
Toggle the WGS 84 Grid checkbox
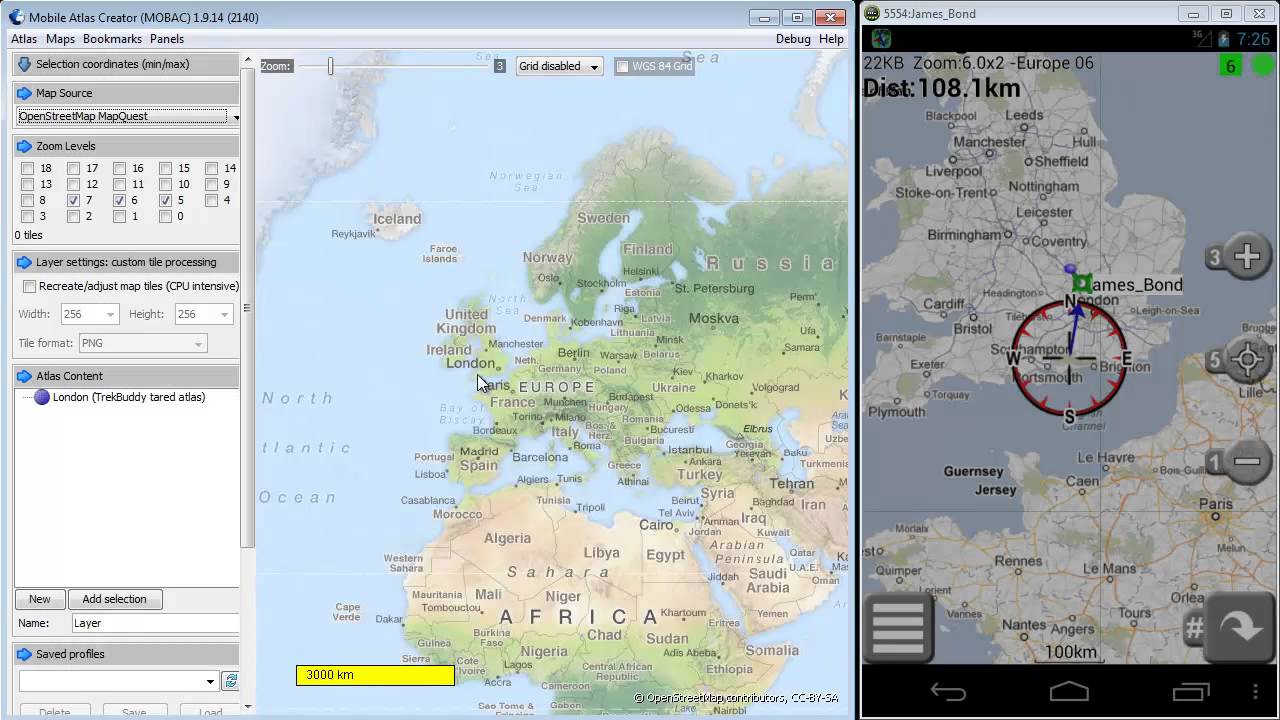622,66
